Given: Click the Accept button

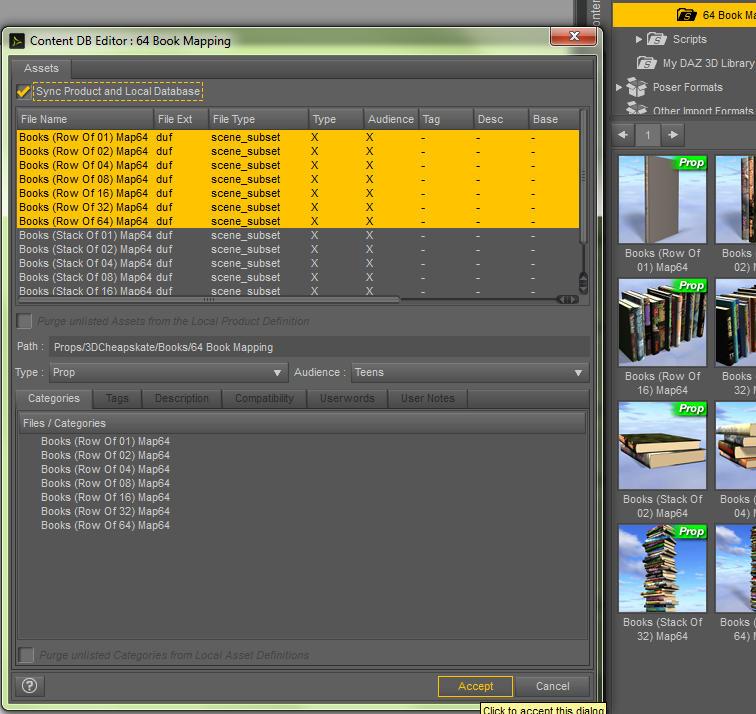Looking at the screenshot, I should (475, 686).
